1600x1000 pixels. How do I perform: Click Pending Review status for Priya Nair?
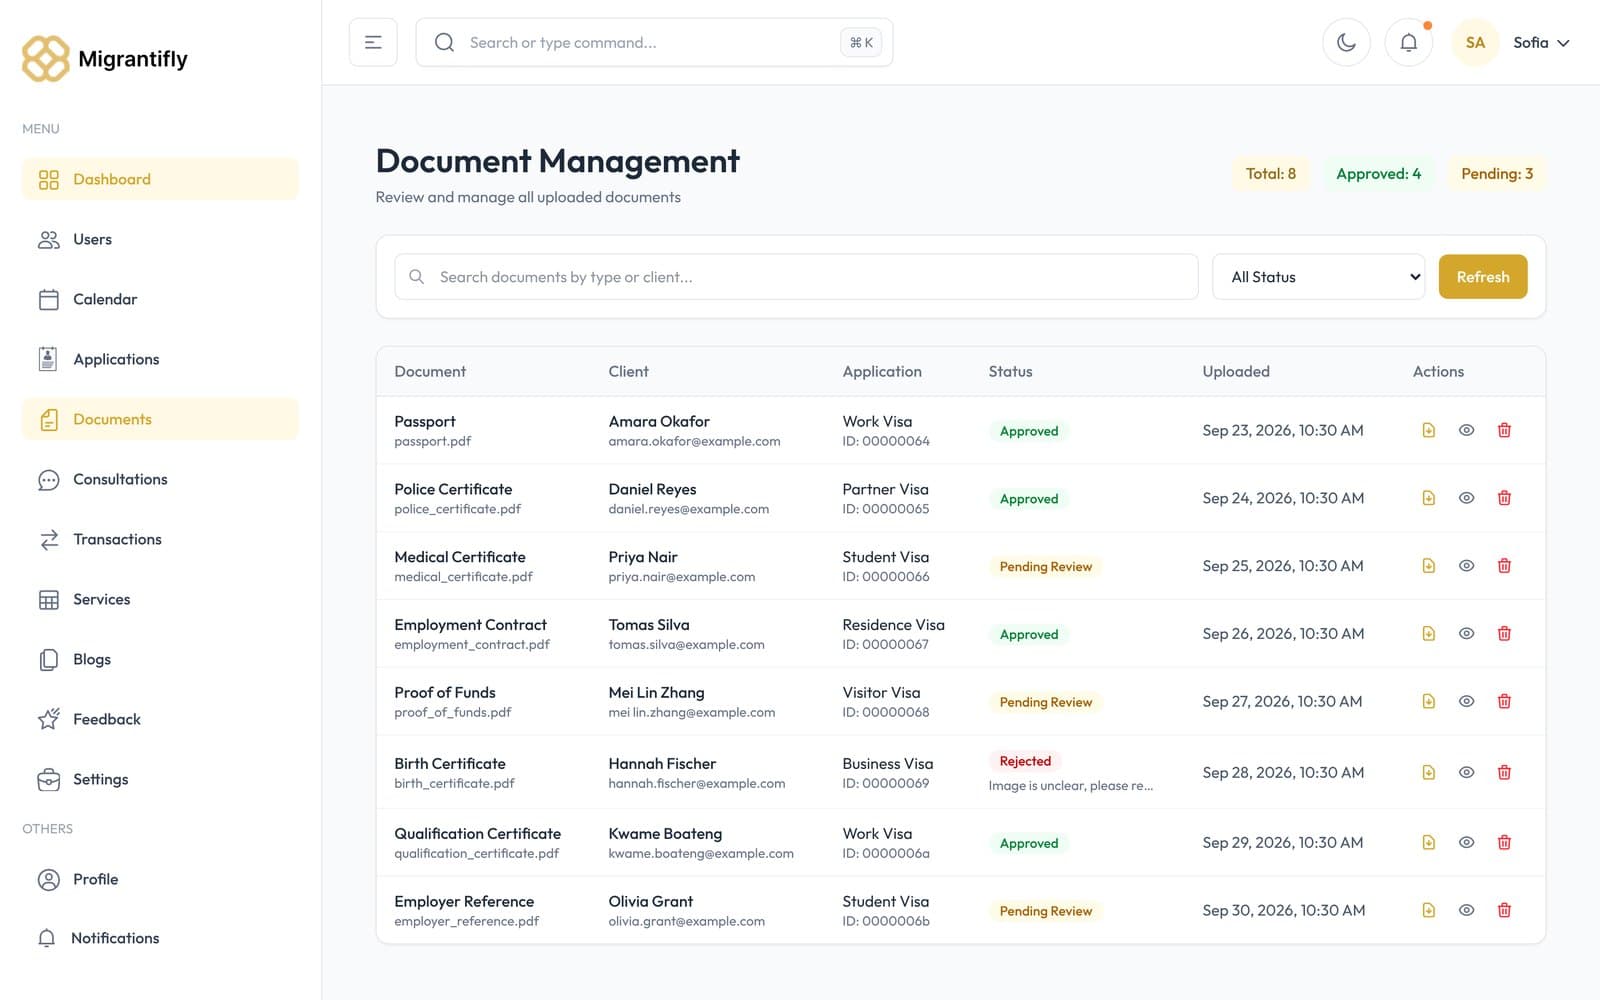(x=1045, y=566)
